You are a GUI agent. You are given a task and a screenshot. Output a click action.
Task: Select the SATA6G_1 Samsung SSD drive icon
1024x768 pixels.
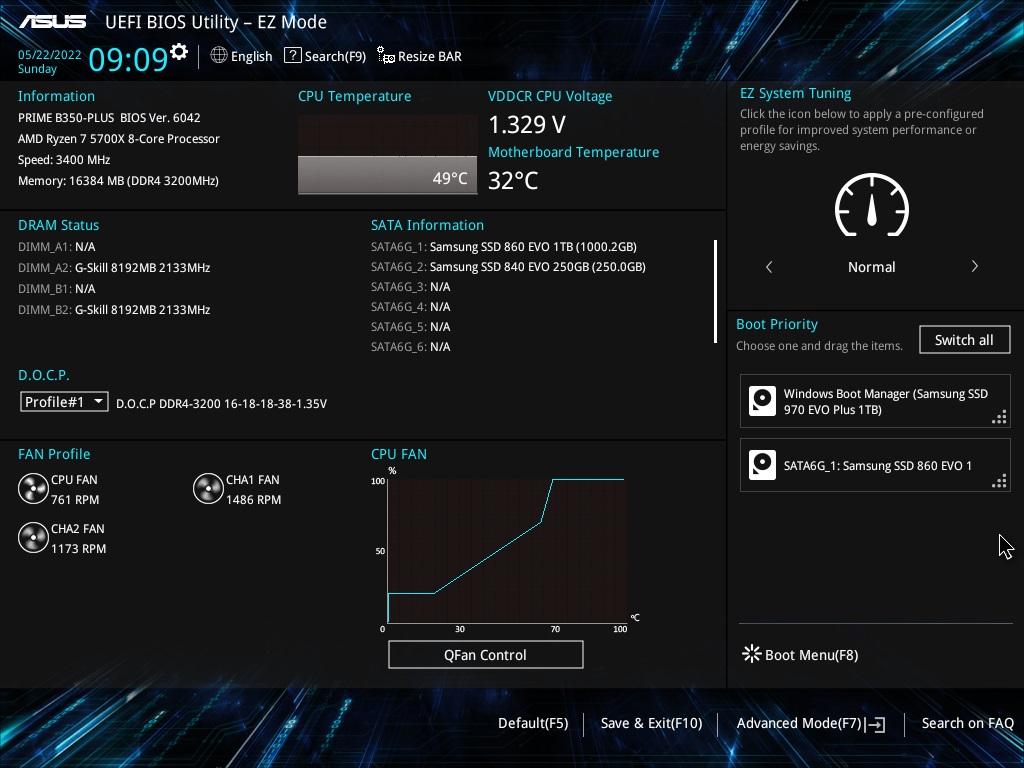(x=762, y=465)
